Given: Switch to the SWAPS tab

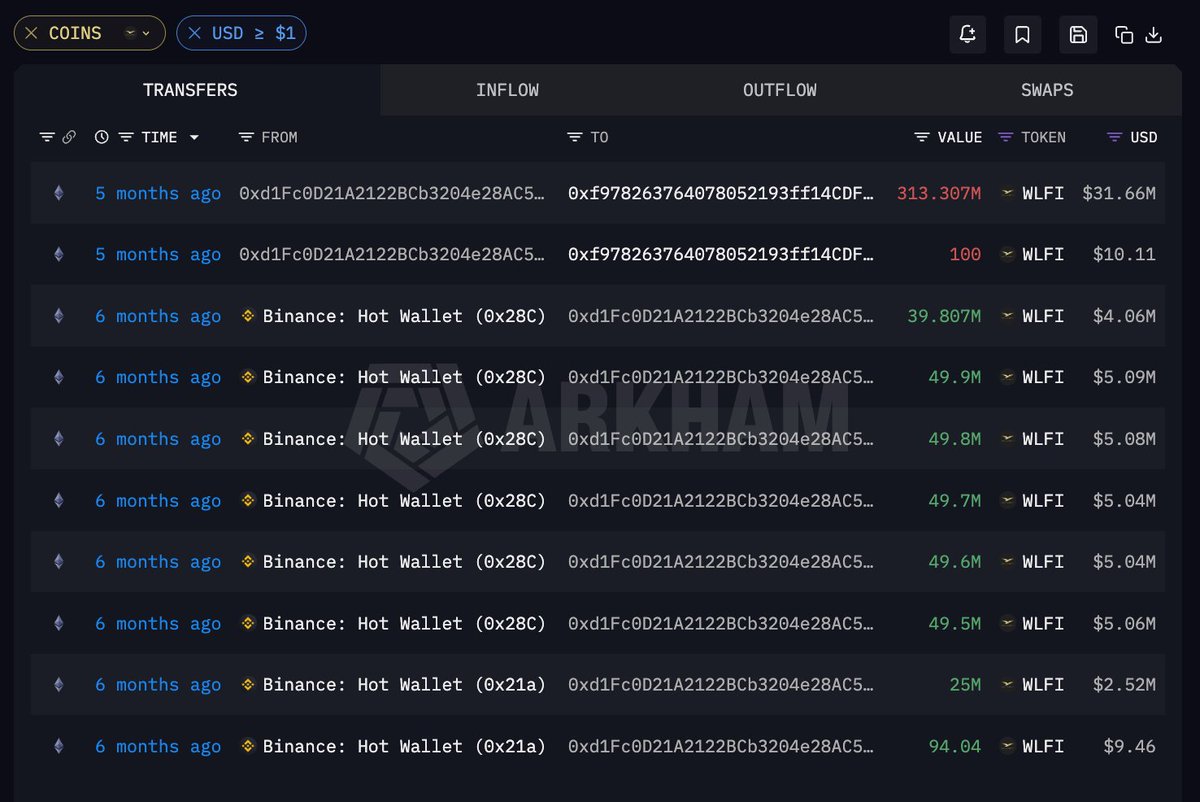Looking at the screenshot, I should [1047, 90].
